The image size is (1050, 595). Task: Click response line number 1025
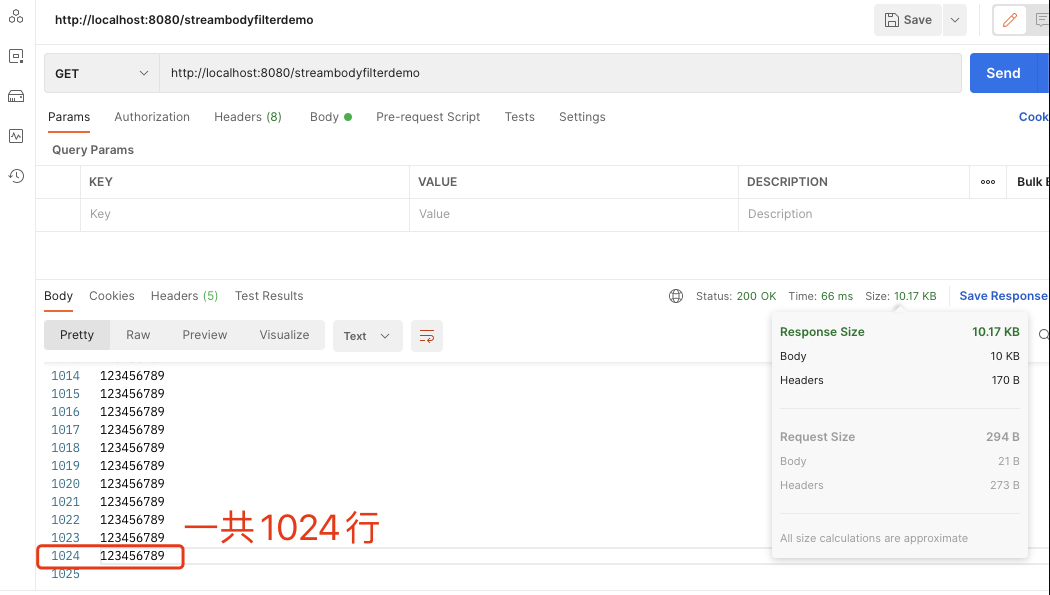tap(66, 574)
